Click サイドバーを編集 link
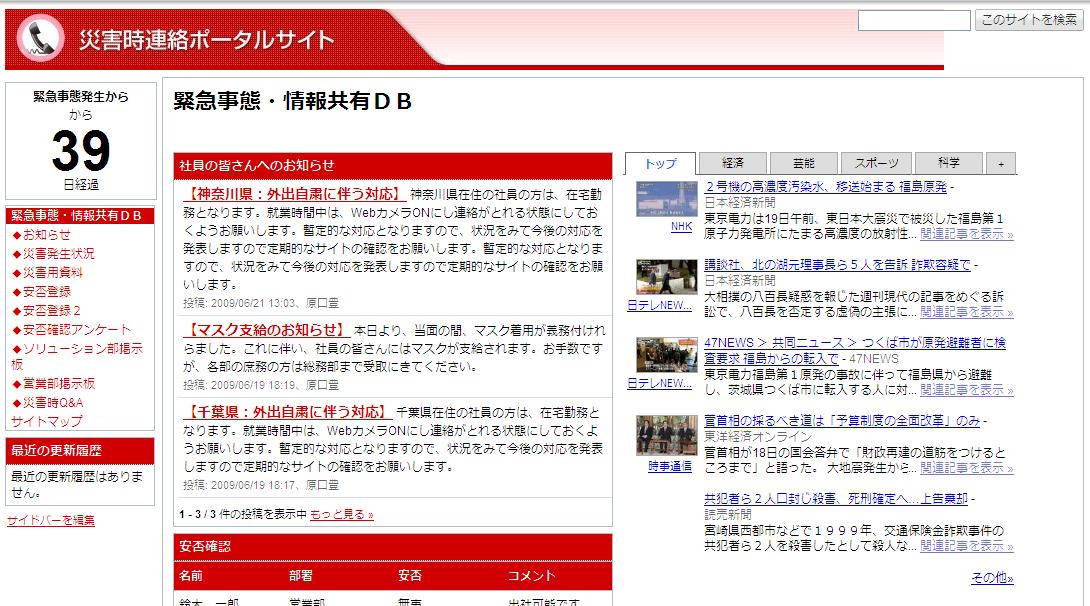This screenshot has width=1090, height=606. click(51, 520)
